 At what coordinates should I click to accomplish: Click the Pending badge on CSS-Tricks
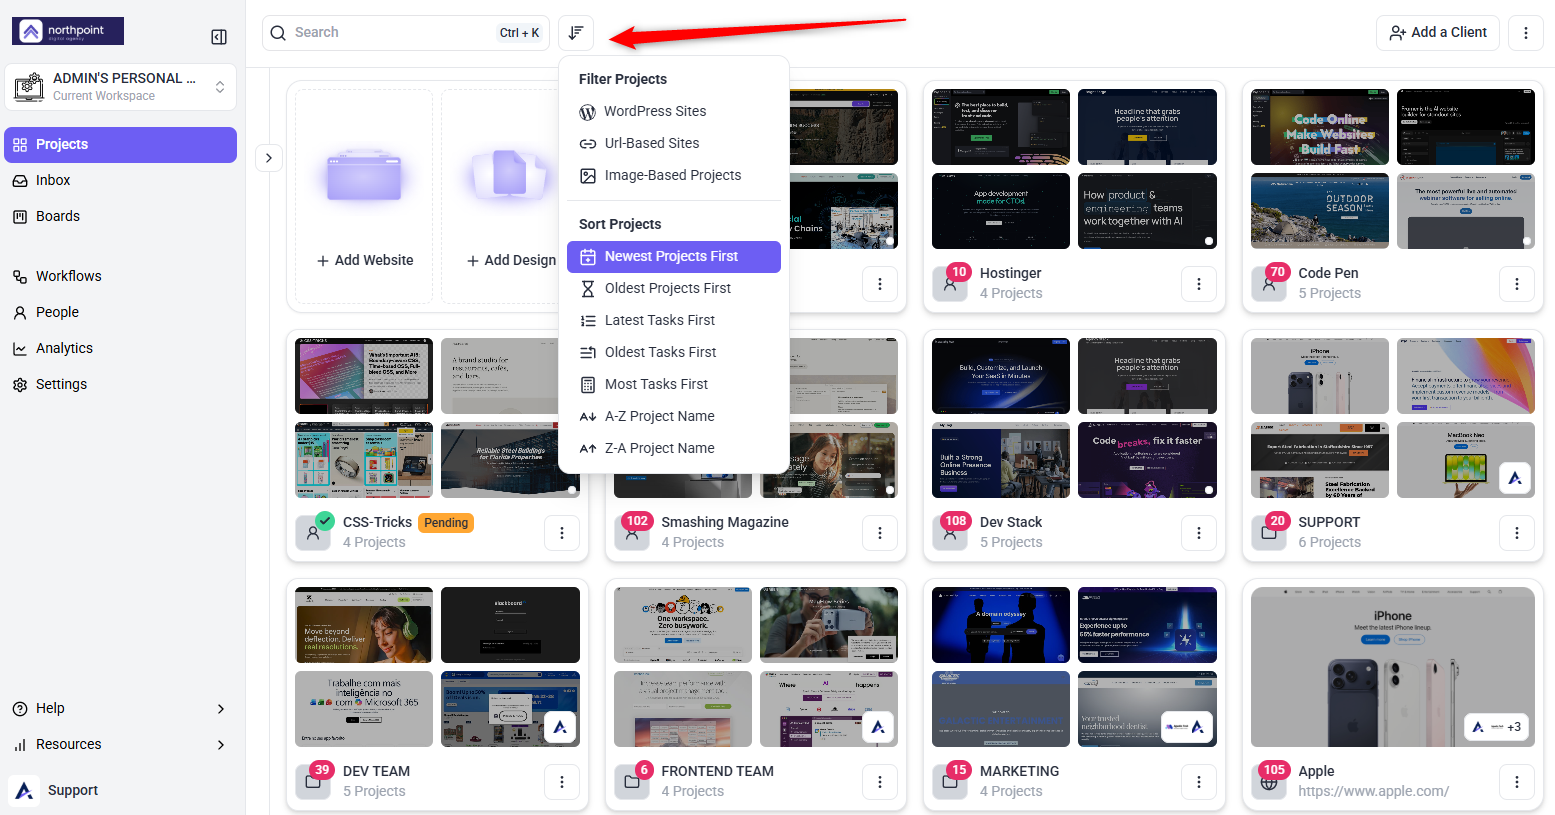(x=446, y=523)
